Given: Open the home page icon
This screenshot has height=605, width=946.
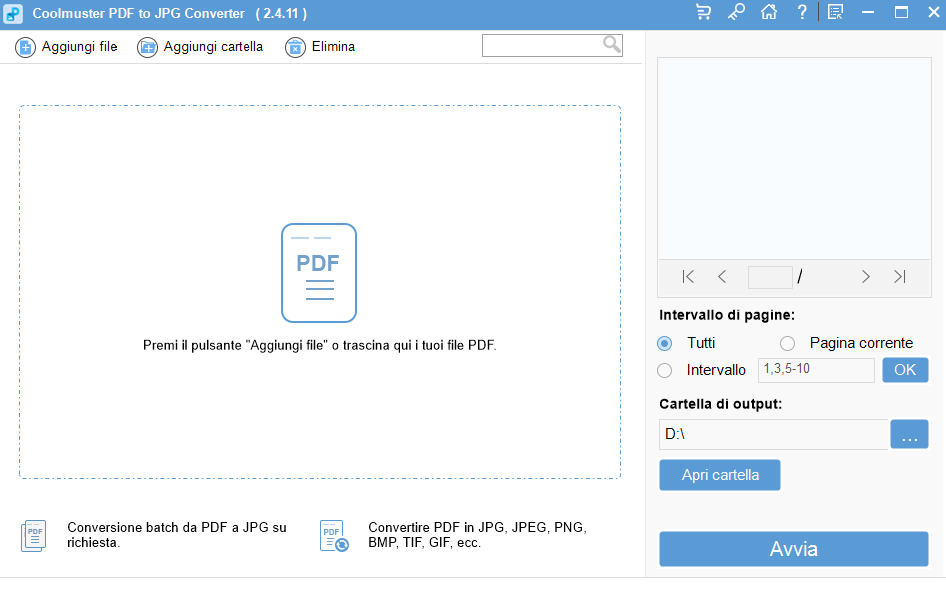Looking at the screenshot, I should [769, 12].
